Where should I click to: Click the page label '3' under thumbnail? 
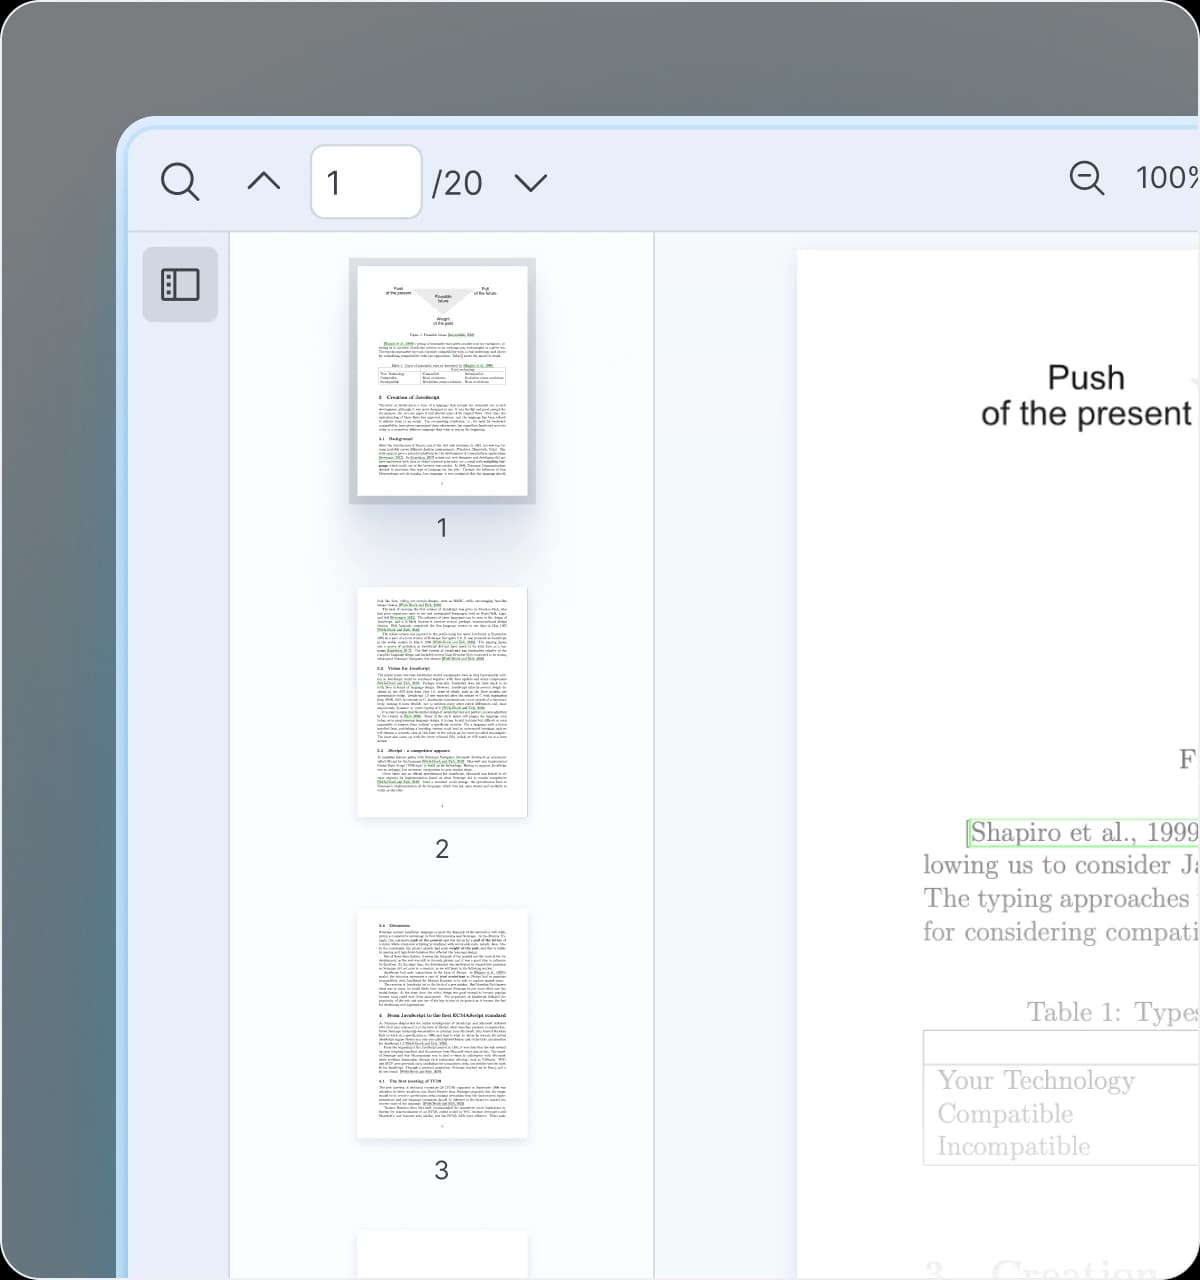click(x=442, y=1169)
